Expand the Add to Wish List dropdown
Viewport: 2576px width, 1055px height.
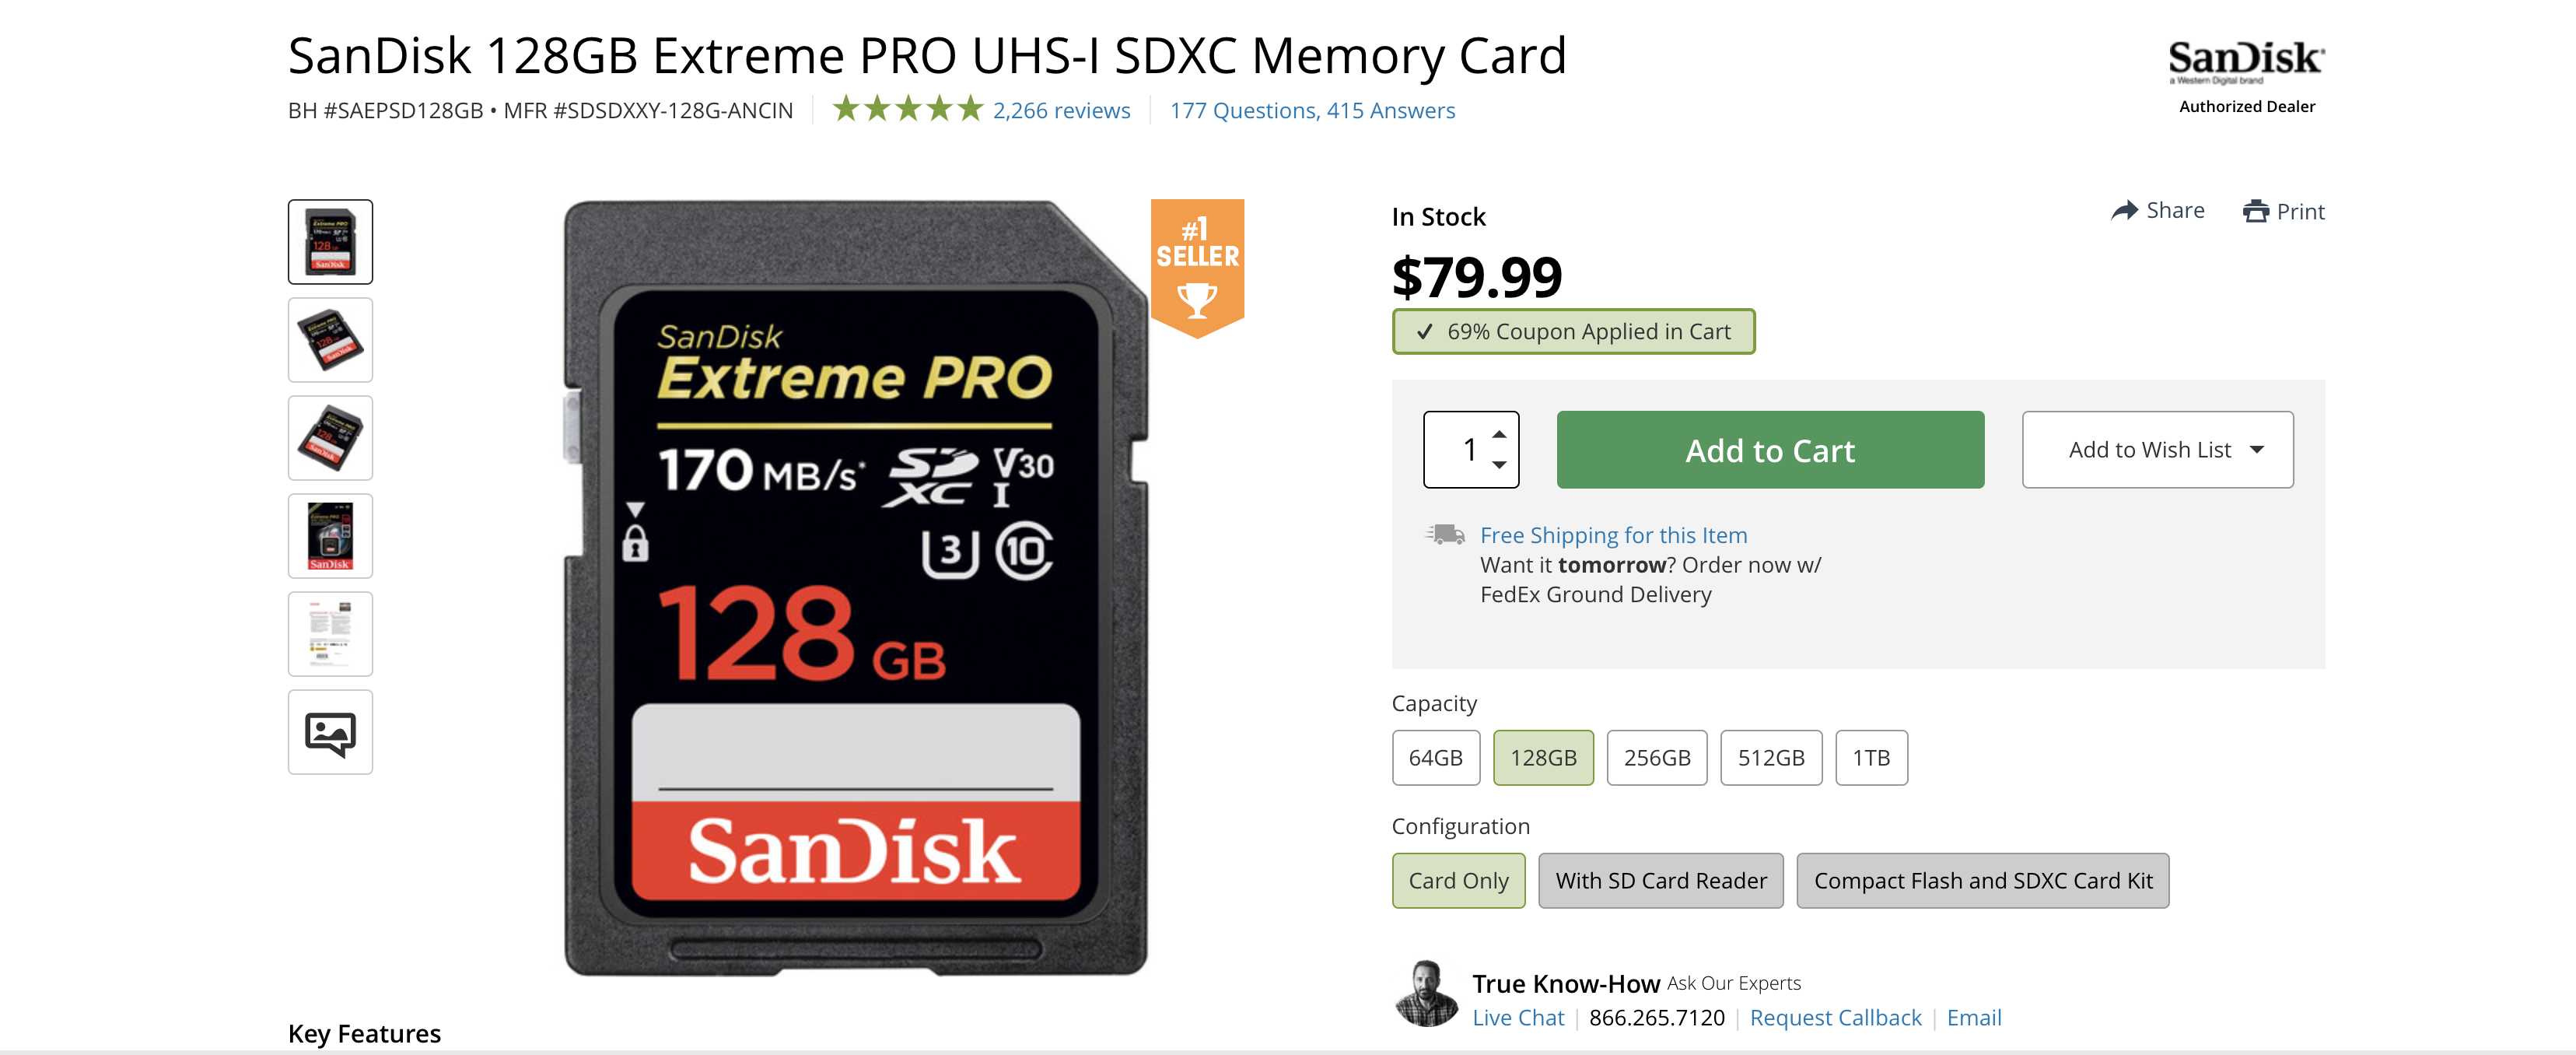click(2157, 450)
